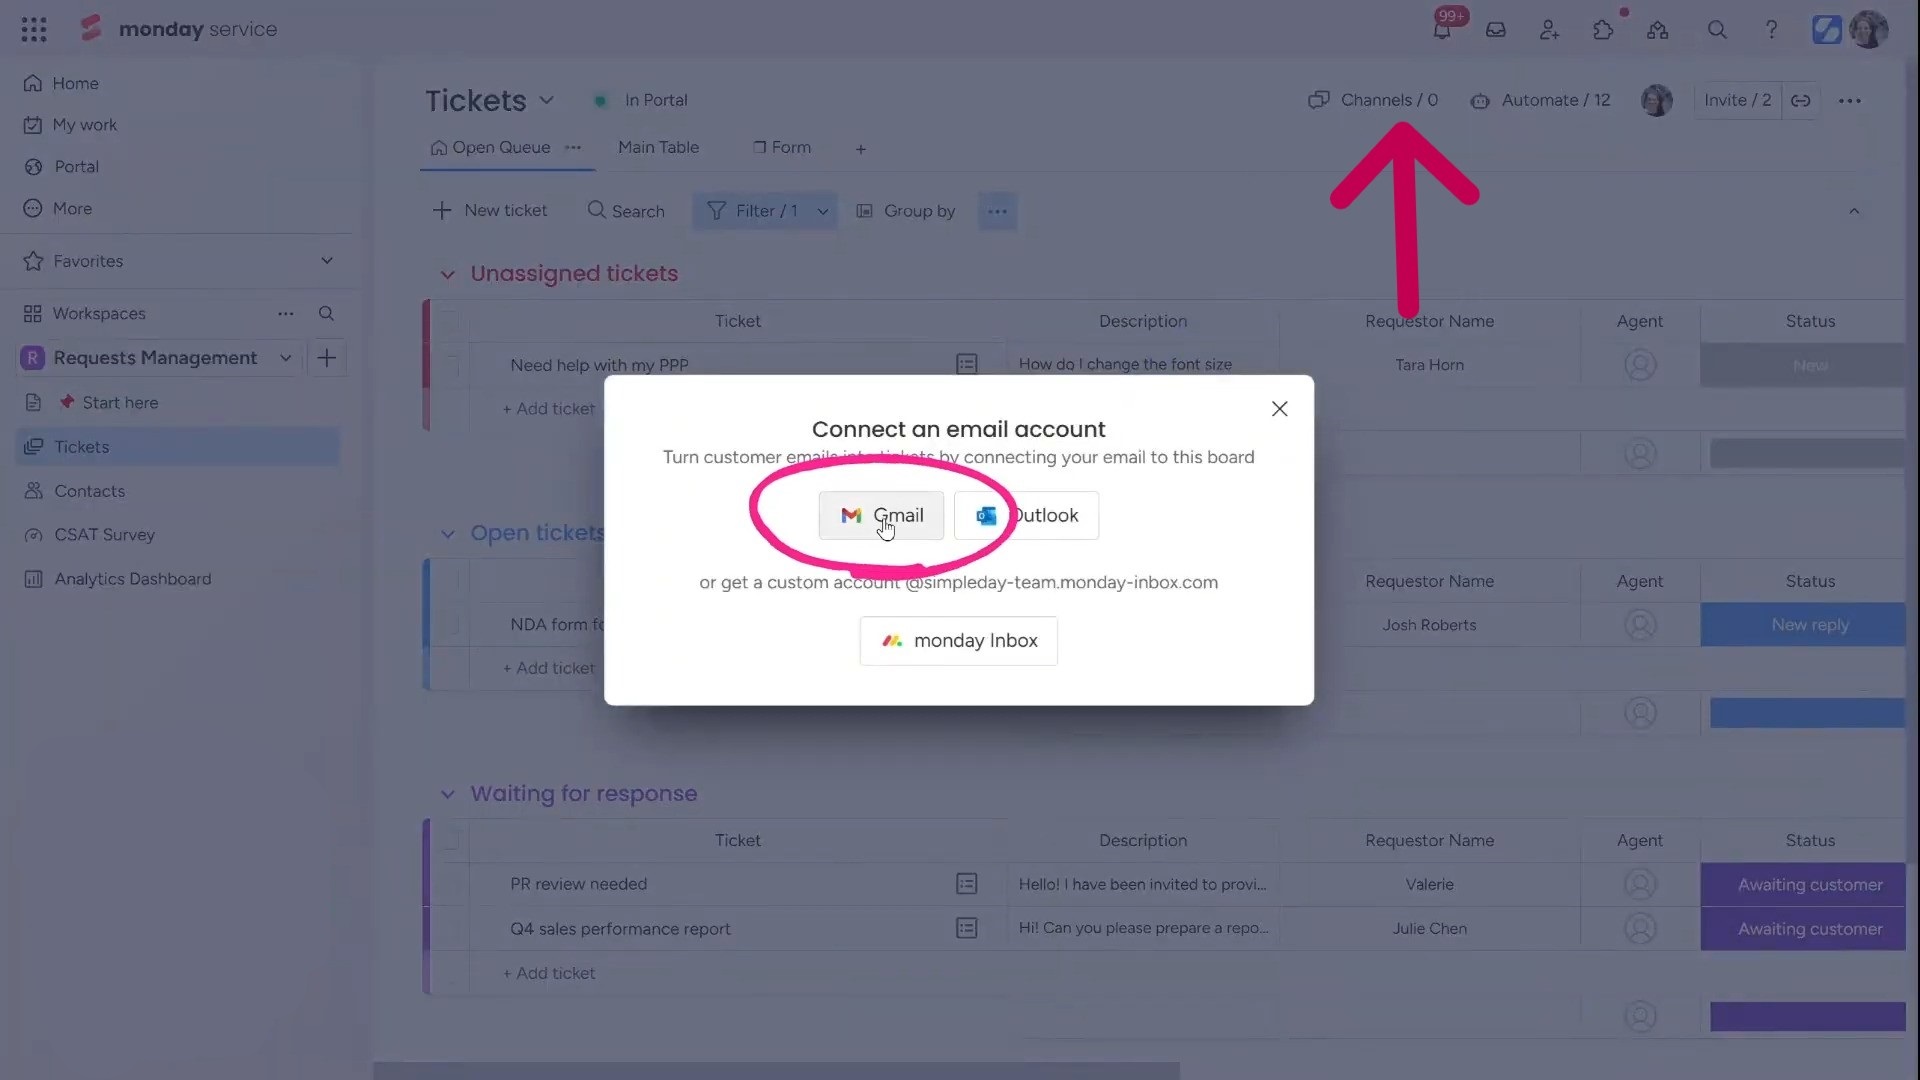The image size is (1920, 1080).
Task: Open the inbox tray icon
Action: point(1496,30)
